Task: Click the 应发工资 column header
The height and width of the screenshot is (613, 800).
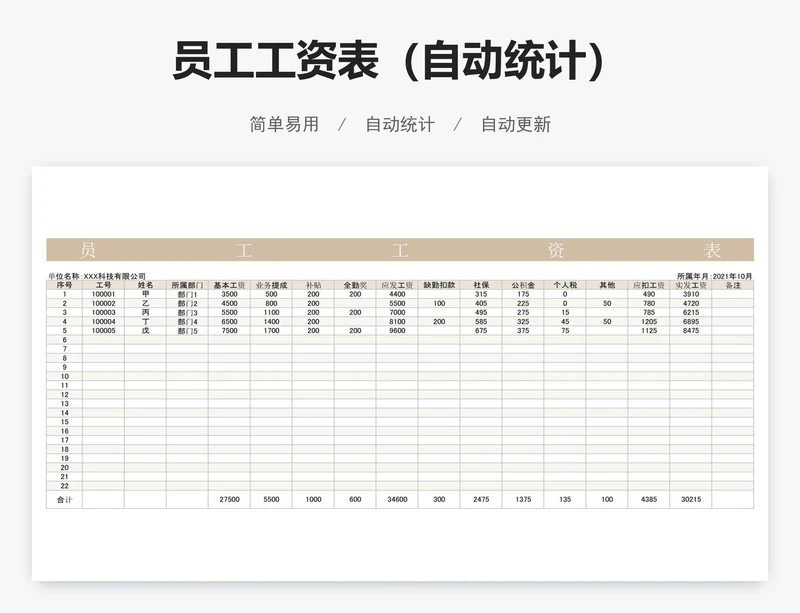Action: 397,285
